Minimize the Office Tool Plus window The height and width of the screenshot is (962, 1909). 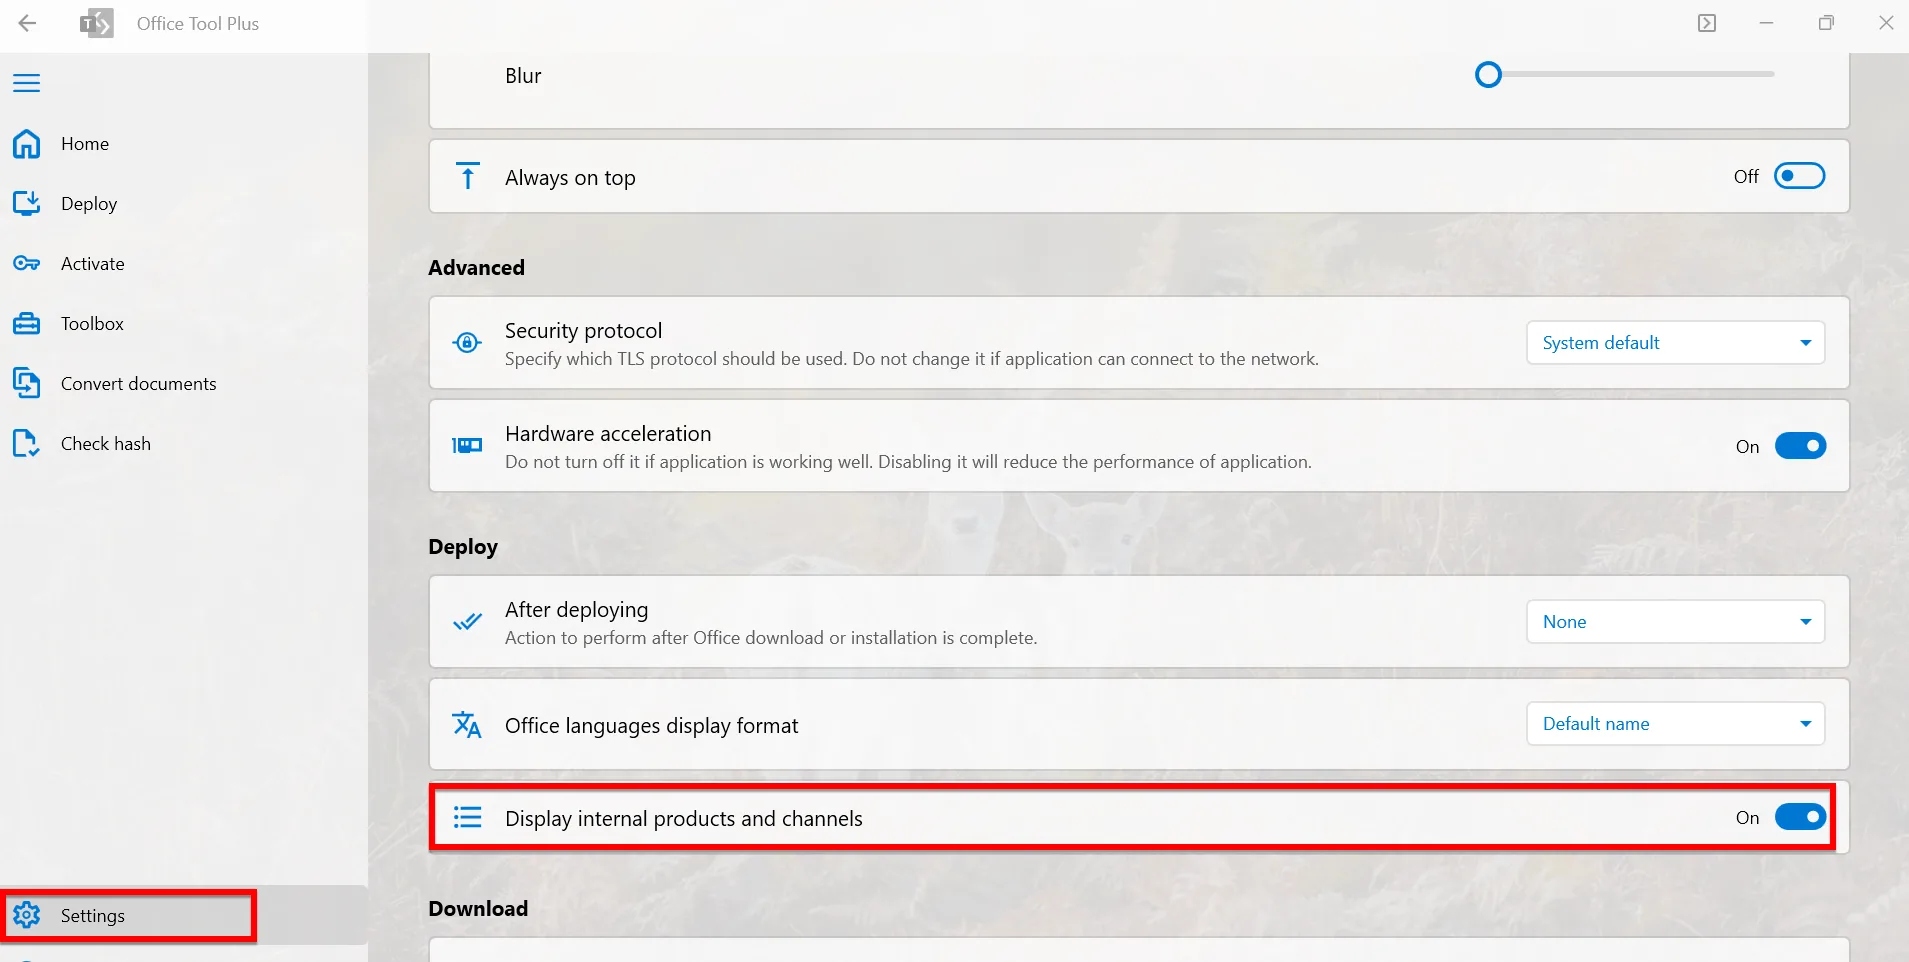1767,23
